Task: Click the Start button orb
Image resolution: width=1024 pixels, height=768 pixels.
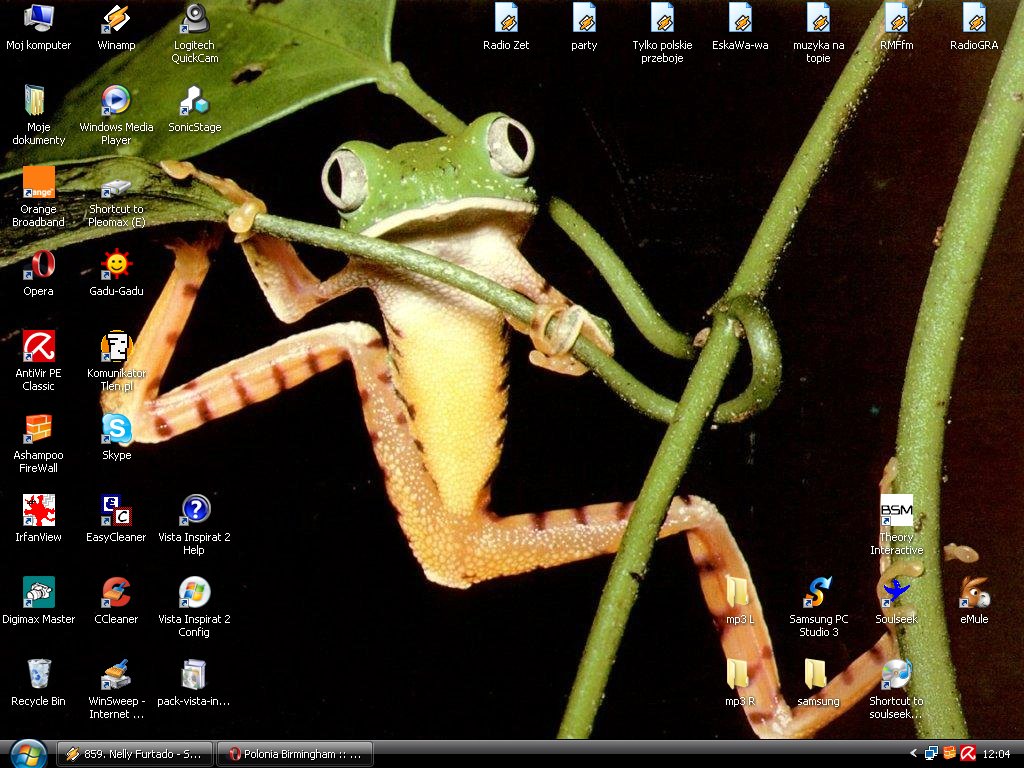Action: (x=27, y=754)
